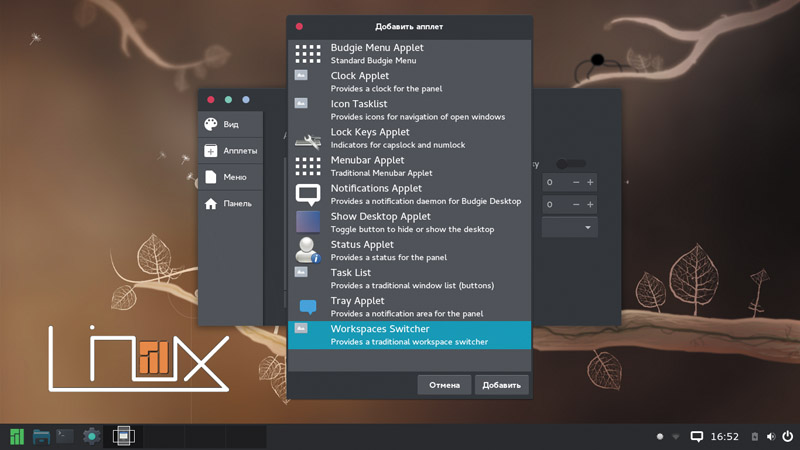Screen dimensions: 800x450
Task: Select the Clock Applet entry title
Action: [360, 76]
